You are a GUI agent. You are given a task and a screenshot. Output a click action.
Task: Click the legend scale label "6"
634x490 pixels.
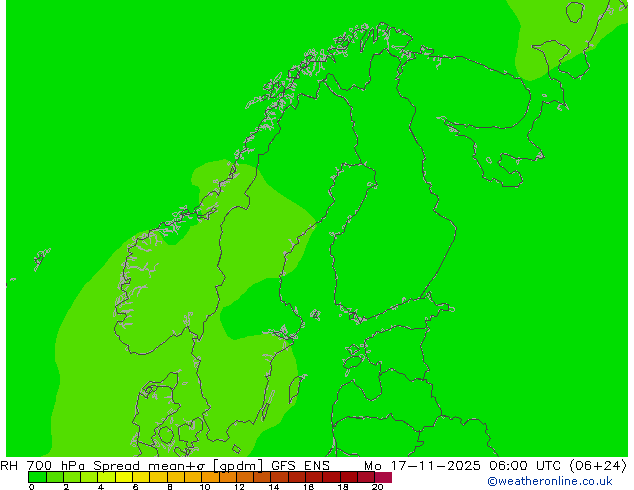click(135, 487)
